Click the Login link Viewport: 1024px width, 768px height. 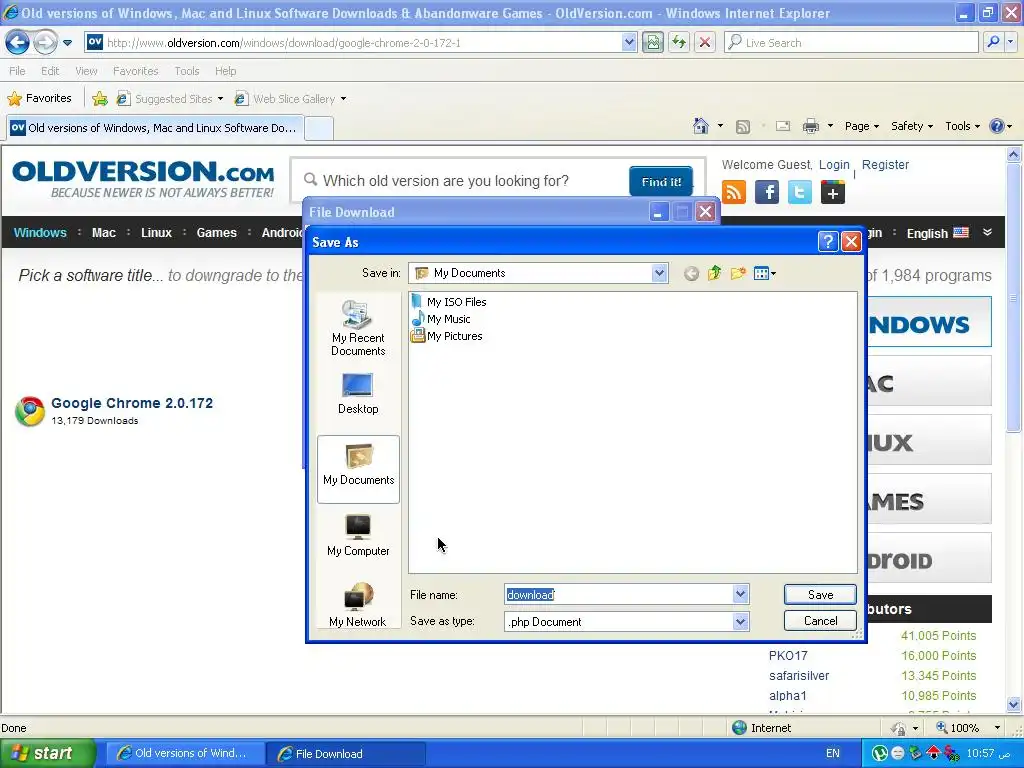tap(834, 165)
